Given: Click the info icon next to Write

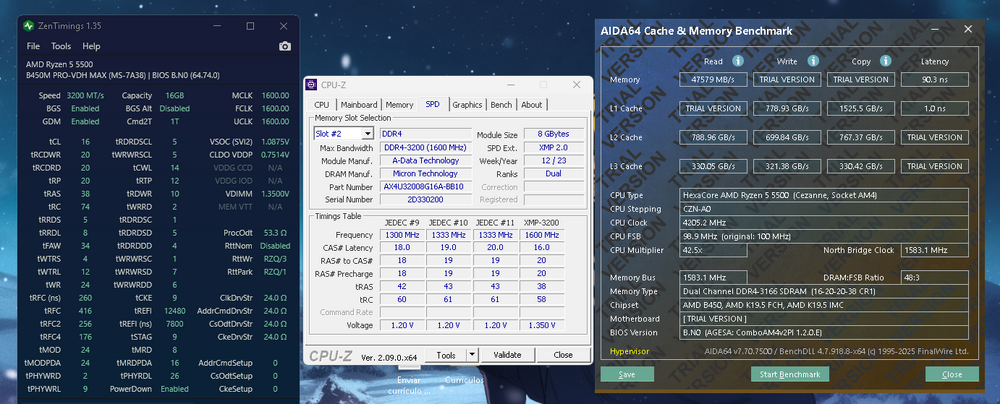Looking at the screenshot, I should click(x=813, y=61).
